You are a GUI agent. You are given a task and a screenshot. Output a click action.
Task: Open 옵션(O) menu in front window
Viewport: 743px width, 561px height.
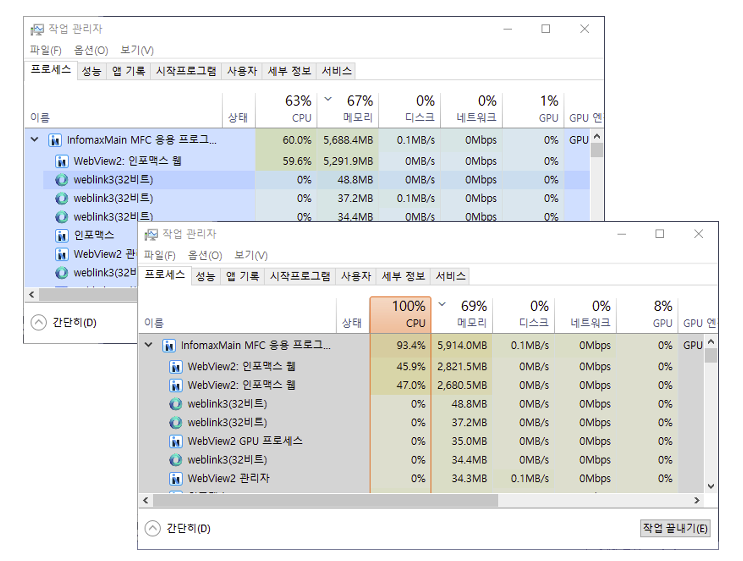[205, 255]
